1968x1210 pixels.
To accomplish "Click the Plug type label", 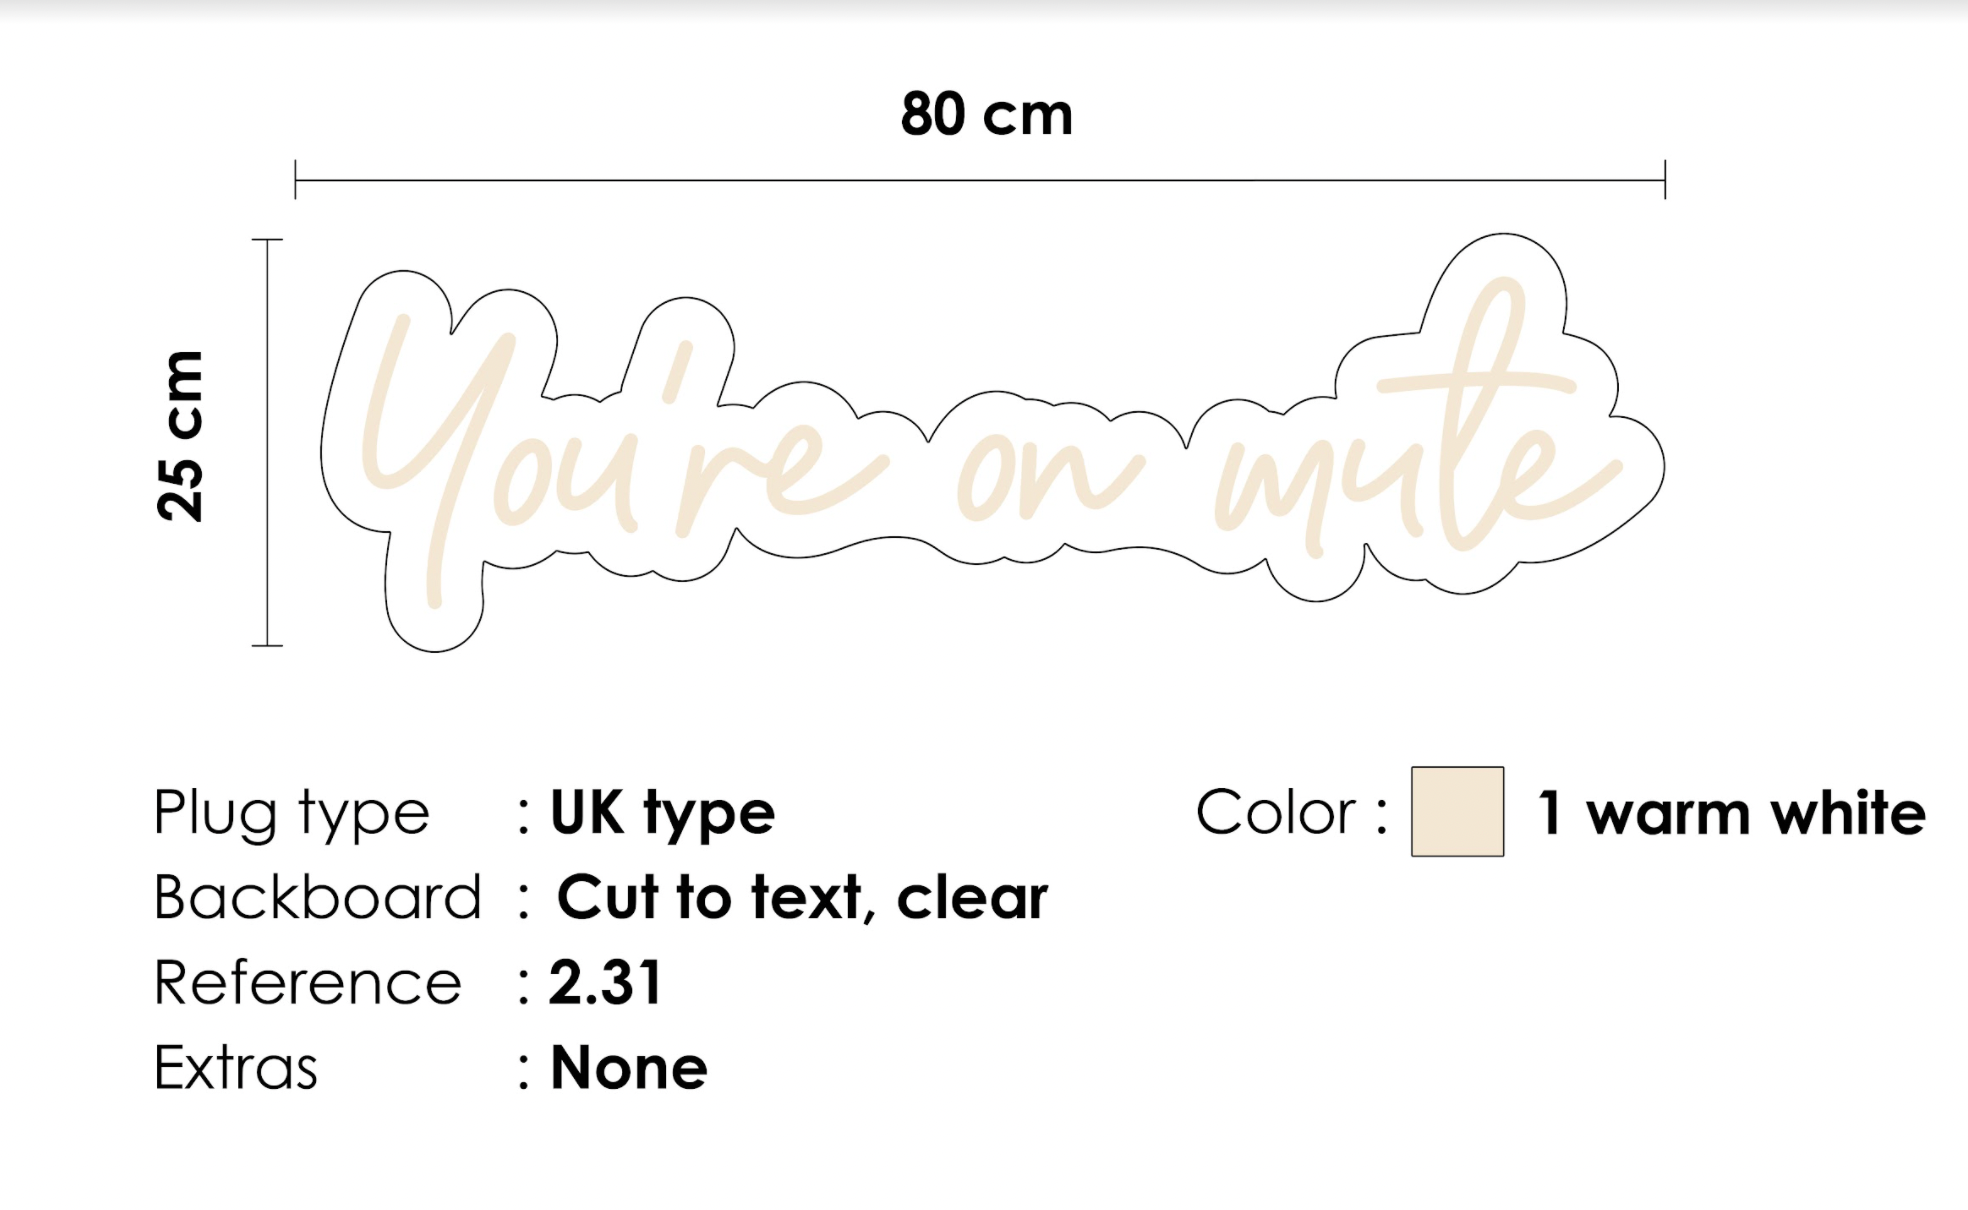I will point(291,813).
